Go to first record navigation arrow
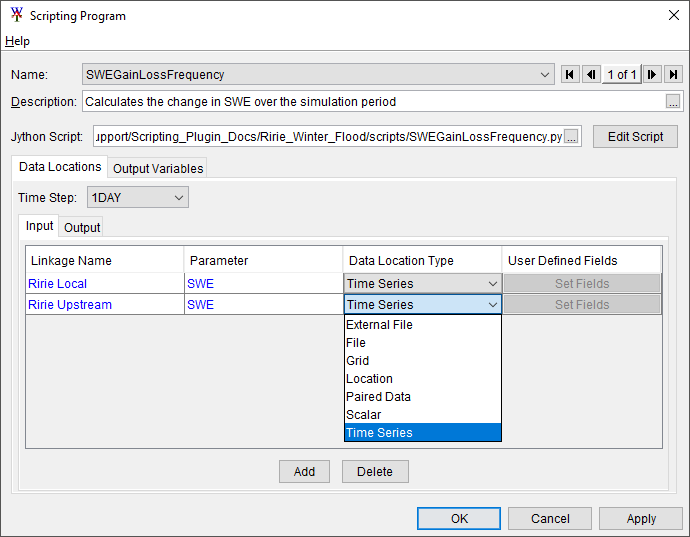The height and width of the screenshot is (537, 690). [x=570, y=74]
